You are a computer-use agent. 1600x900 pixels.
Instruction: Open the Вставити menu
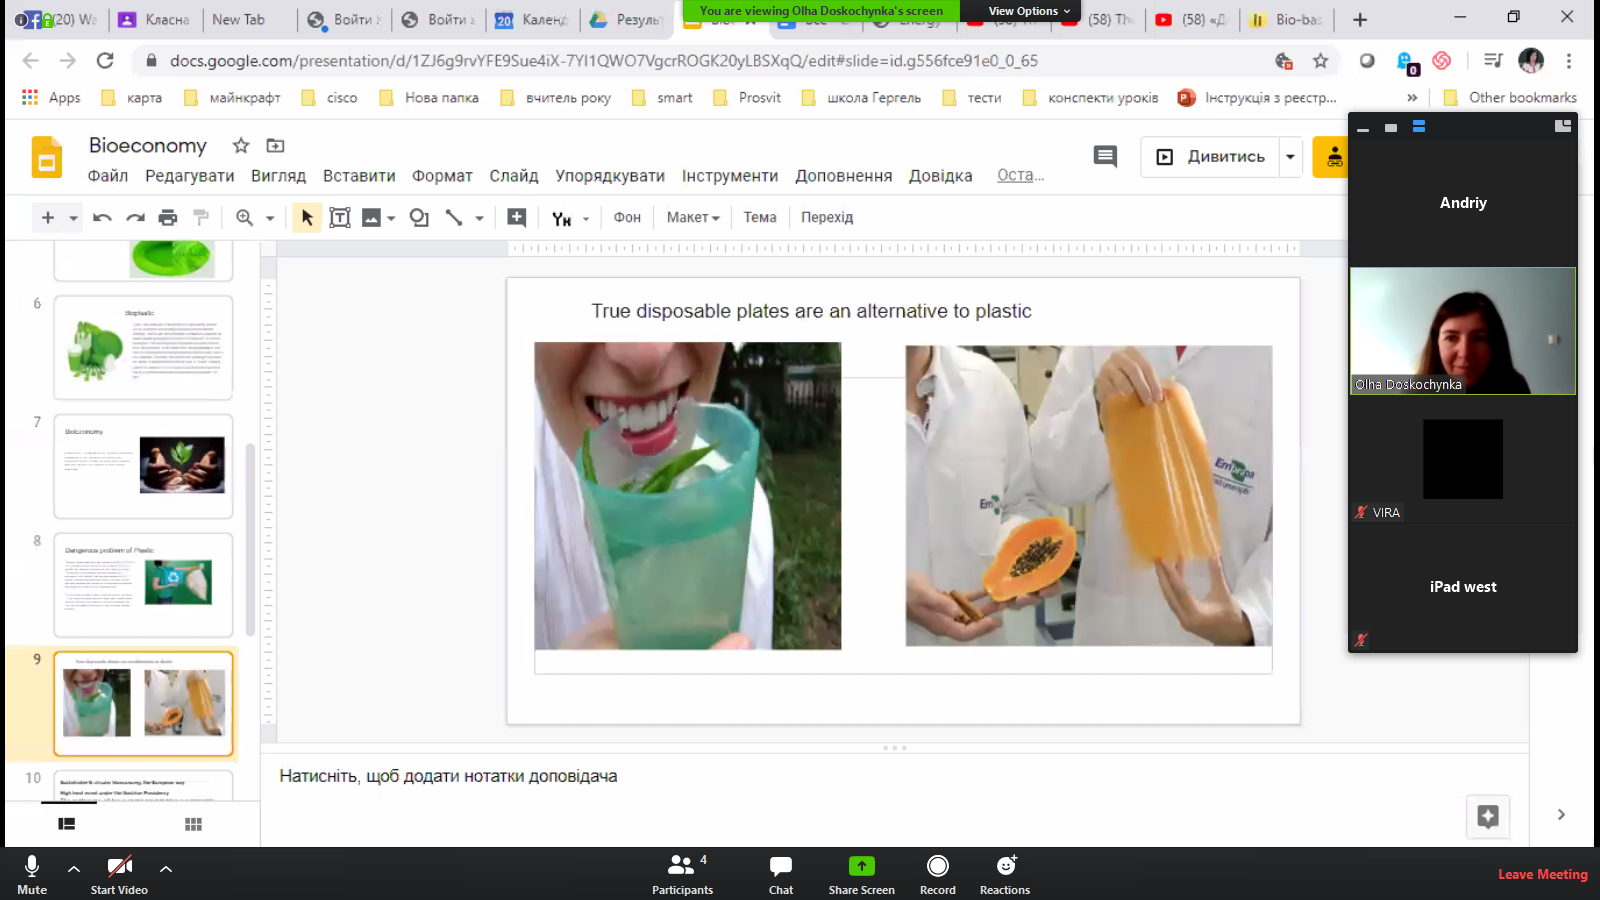click(x=359, y=176)
